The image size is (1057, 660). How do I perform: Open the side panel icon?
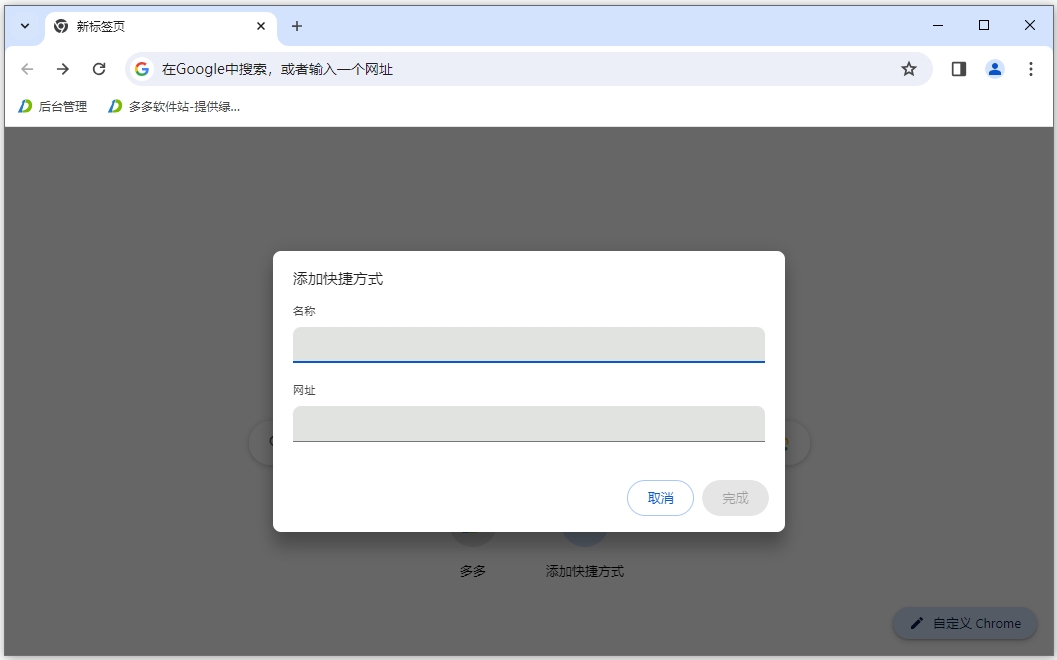point(957,68)
